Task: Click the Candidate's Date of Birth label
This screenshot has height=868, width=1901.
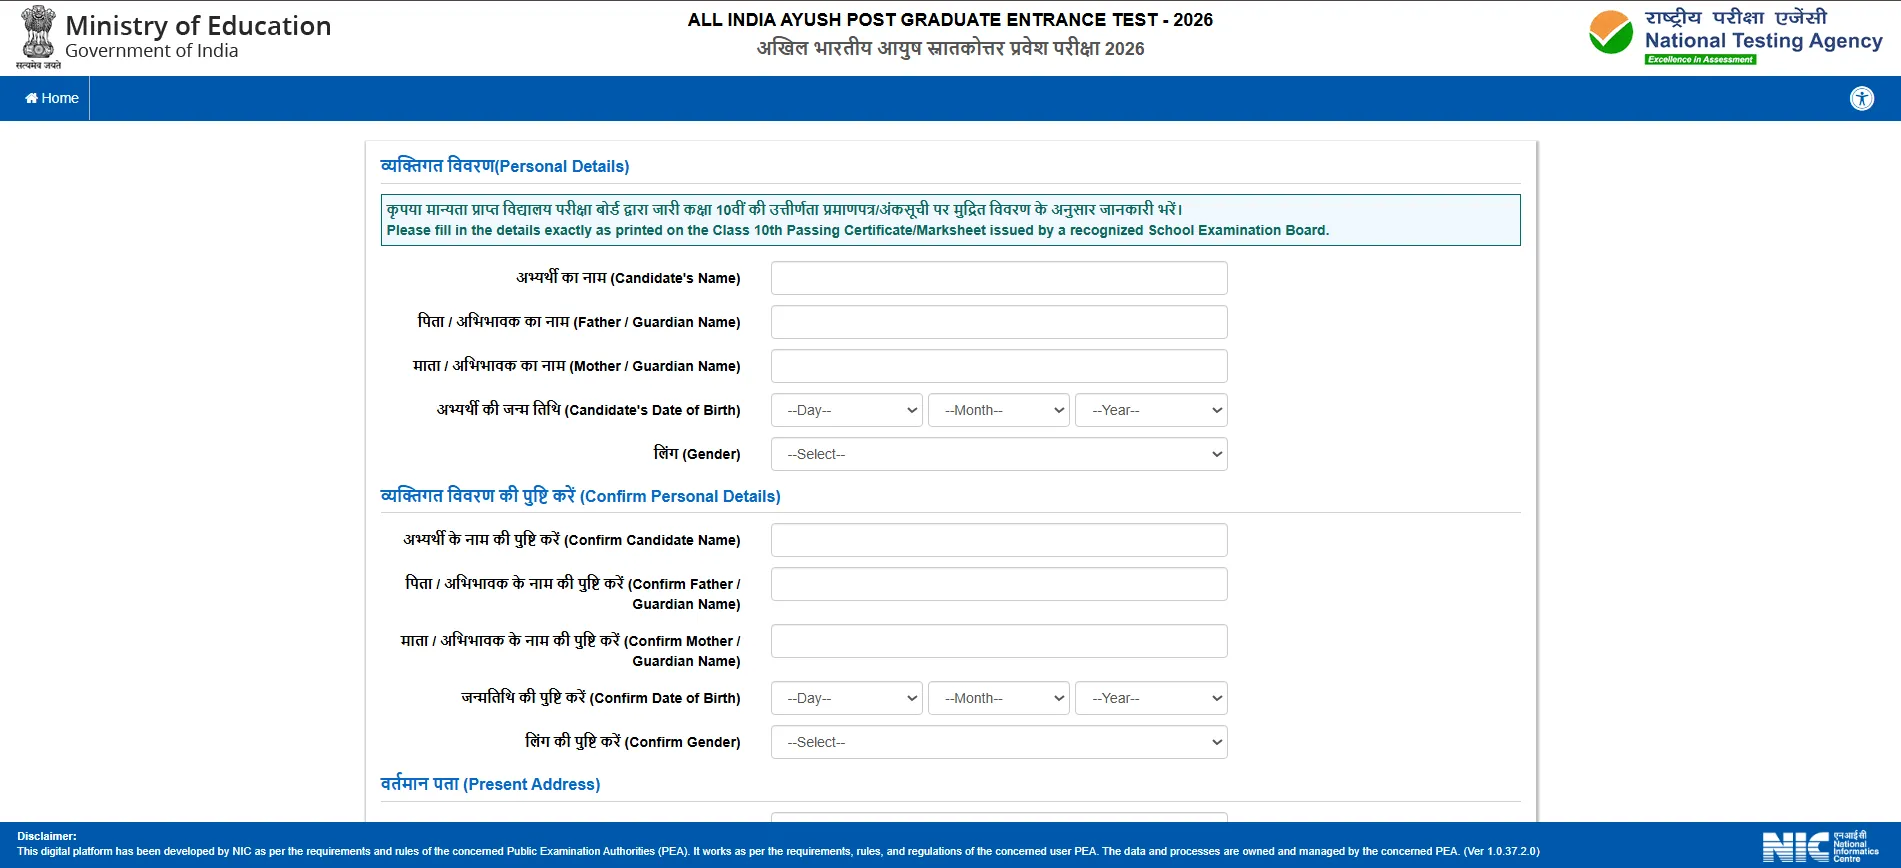Action: [x=589, y=410]
